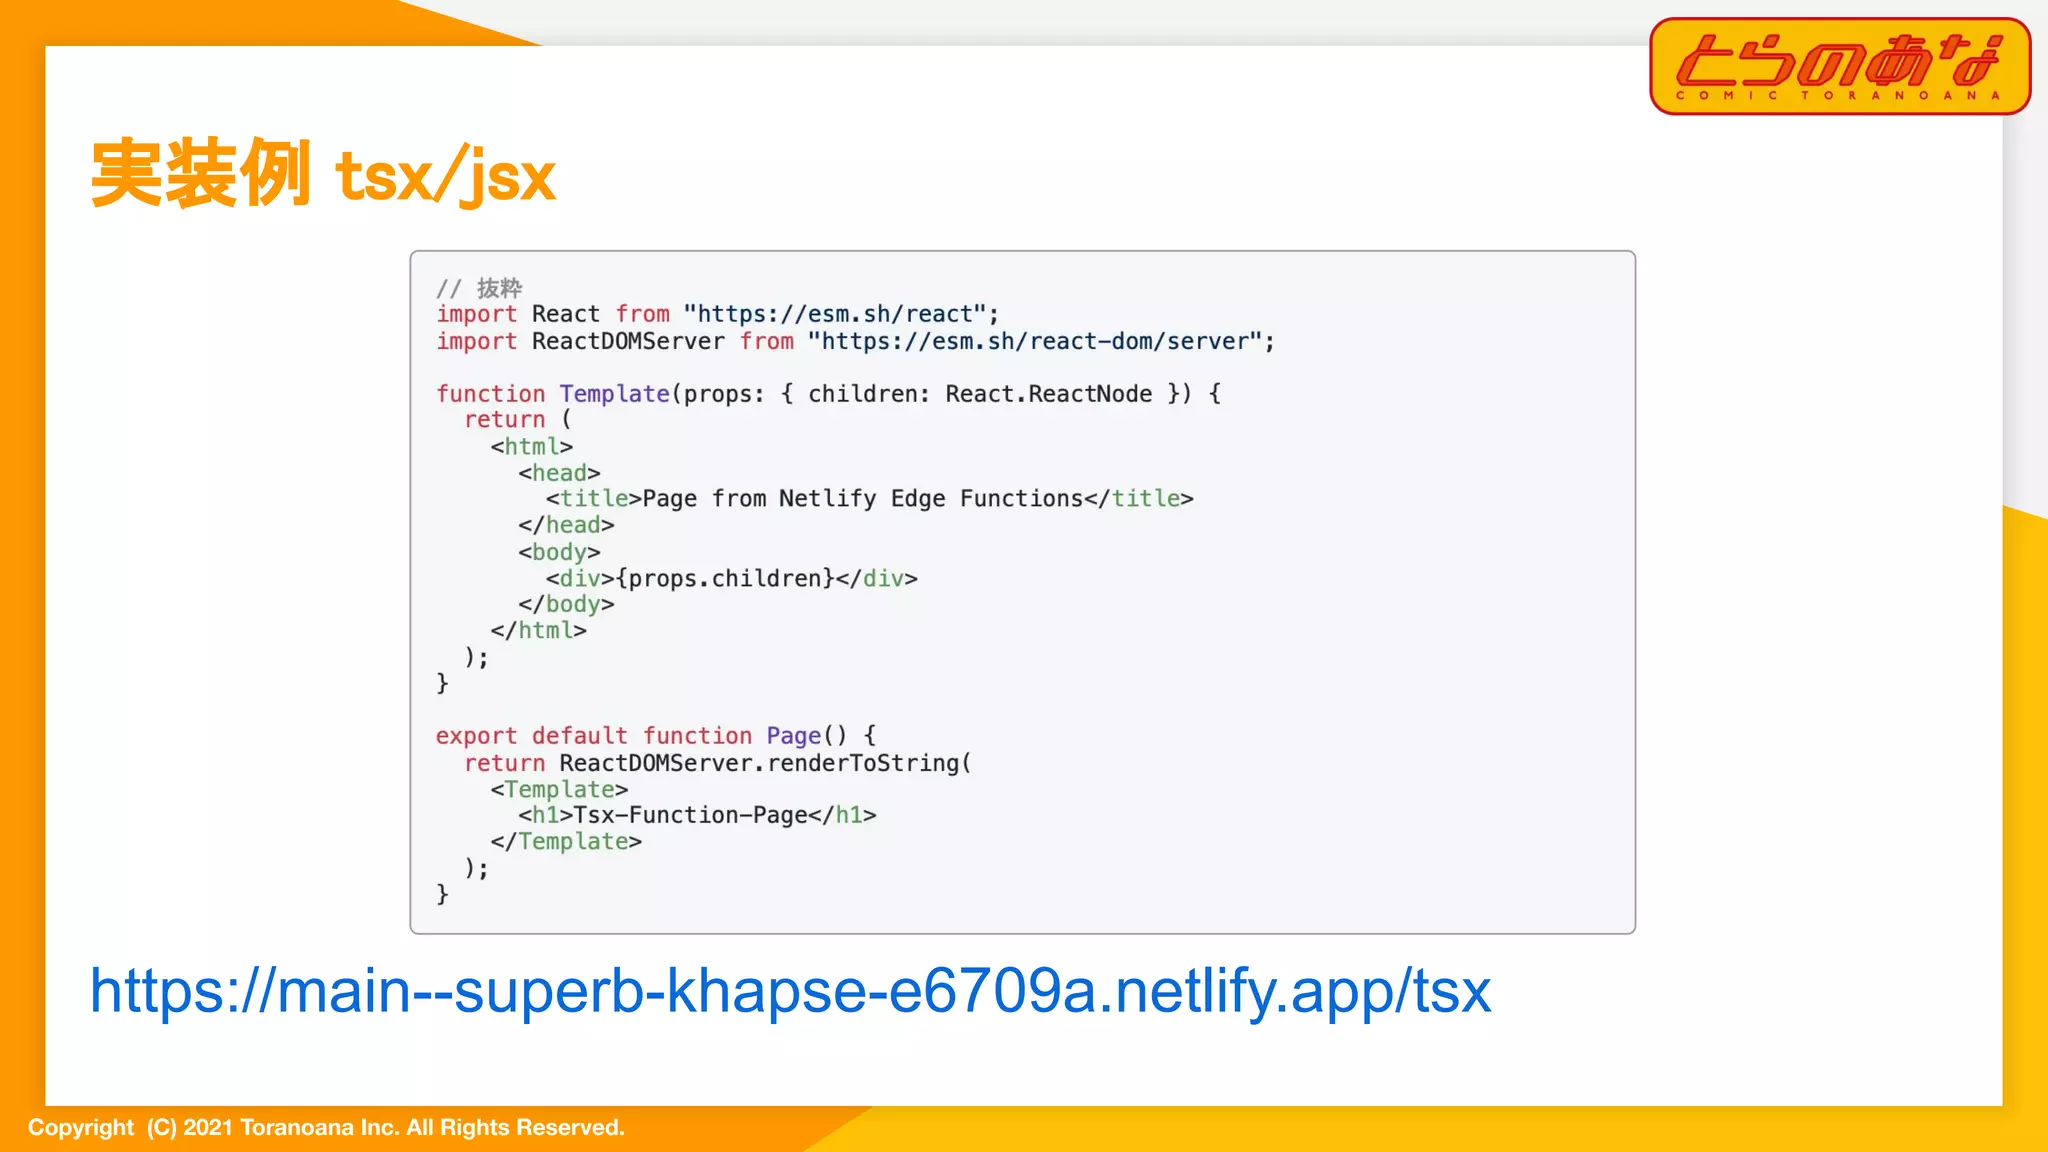Click the esm.sh/react import URL string
The width and height of the screenshot is (2048, 1152).
tap(835, 314)
